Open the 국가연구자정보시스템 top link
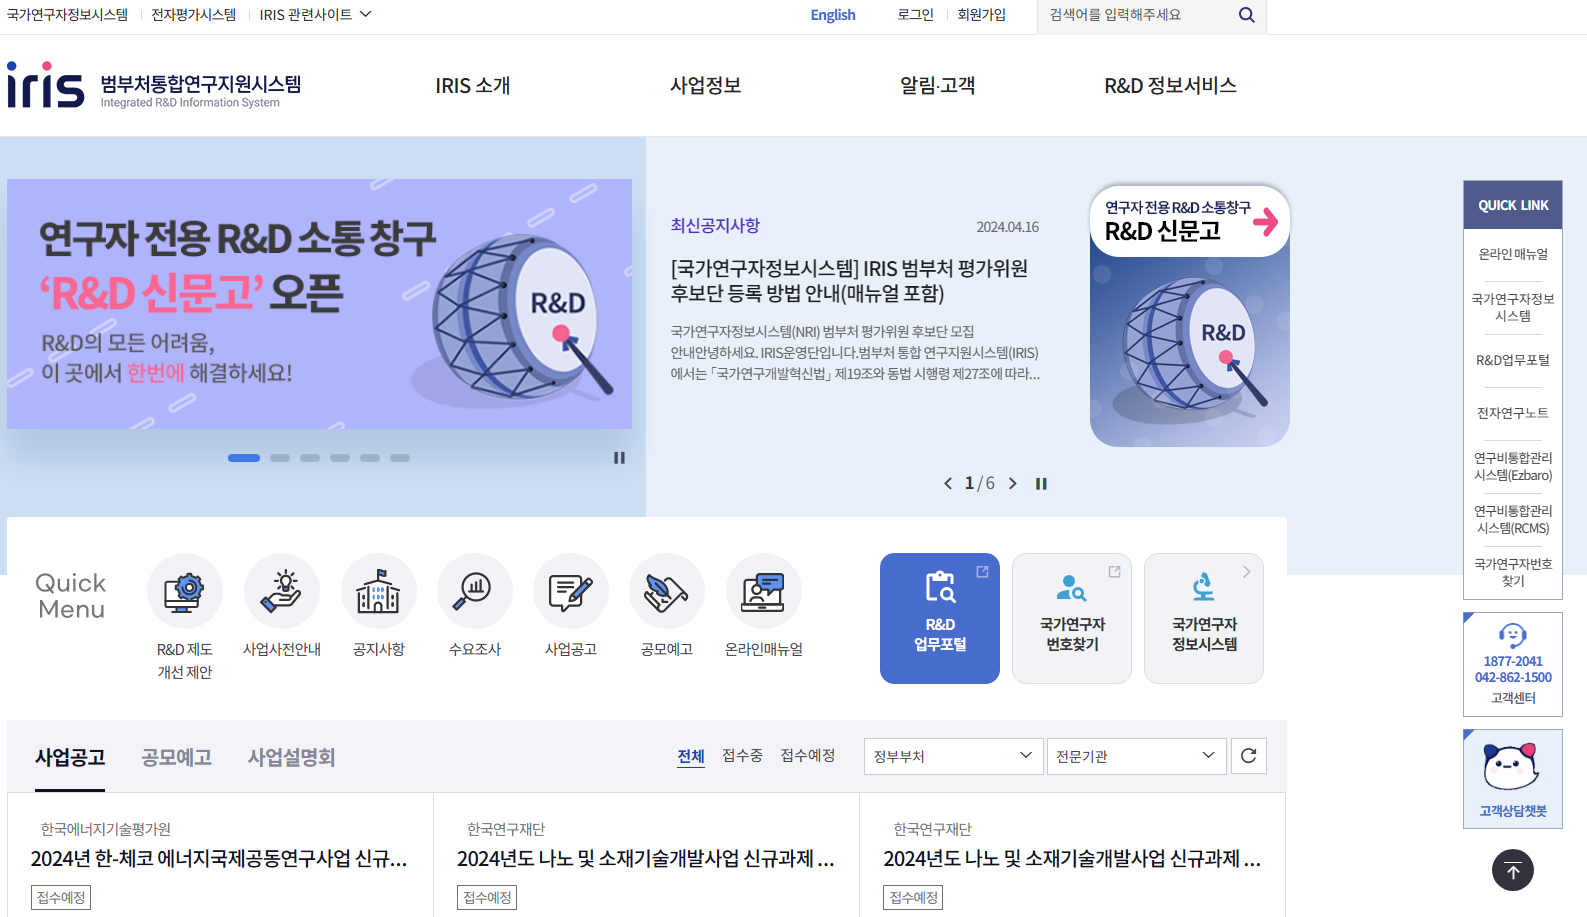Screen dimensions: 1587x917 pos(67,15)
